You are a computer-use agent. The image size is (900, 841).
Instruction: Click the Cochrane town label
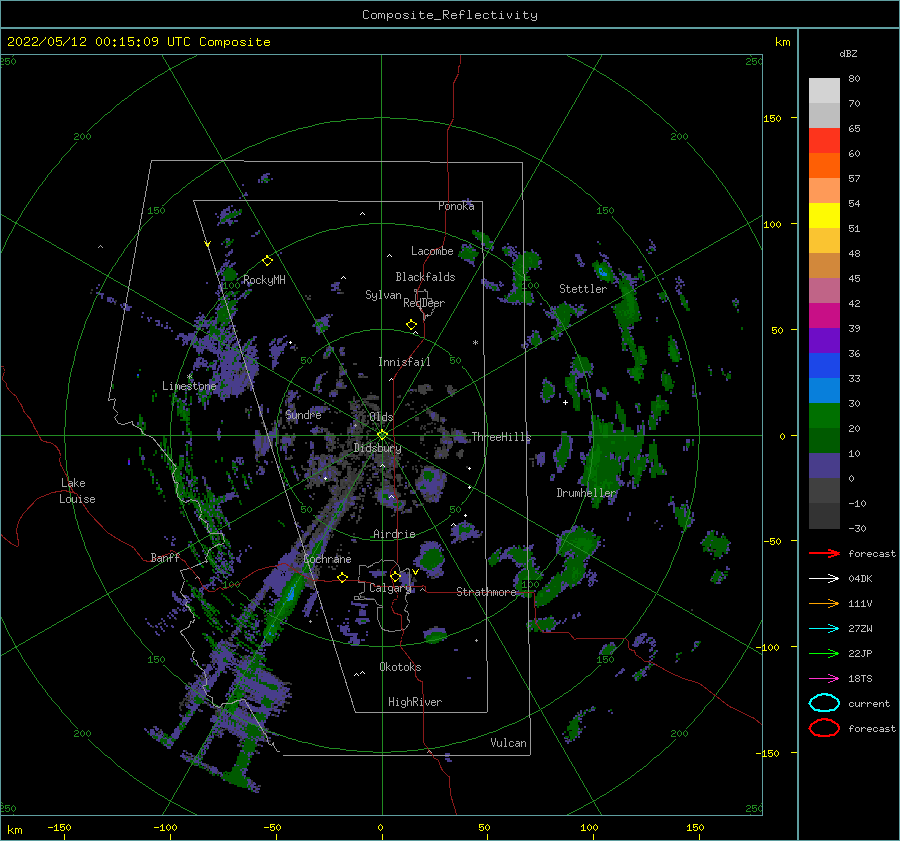click(327, 559)
